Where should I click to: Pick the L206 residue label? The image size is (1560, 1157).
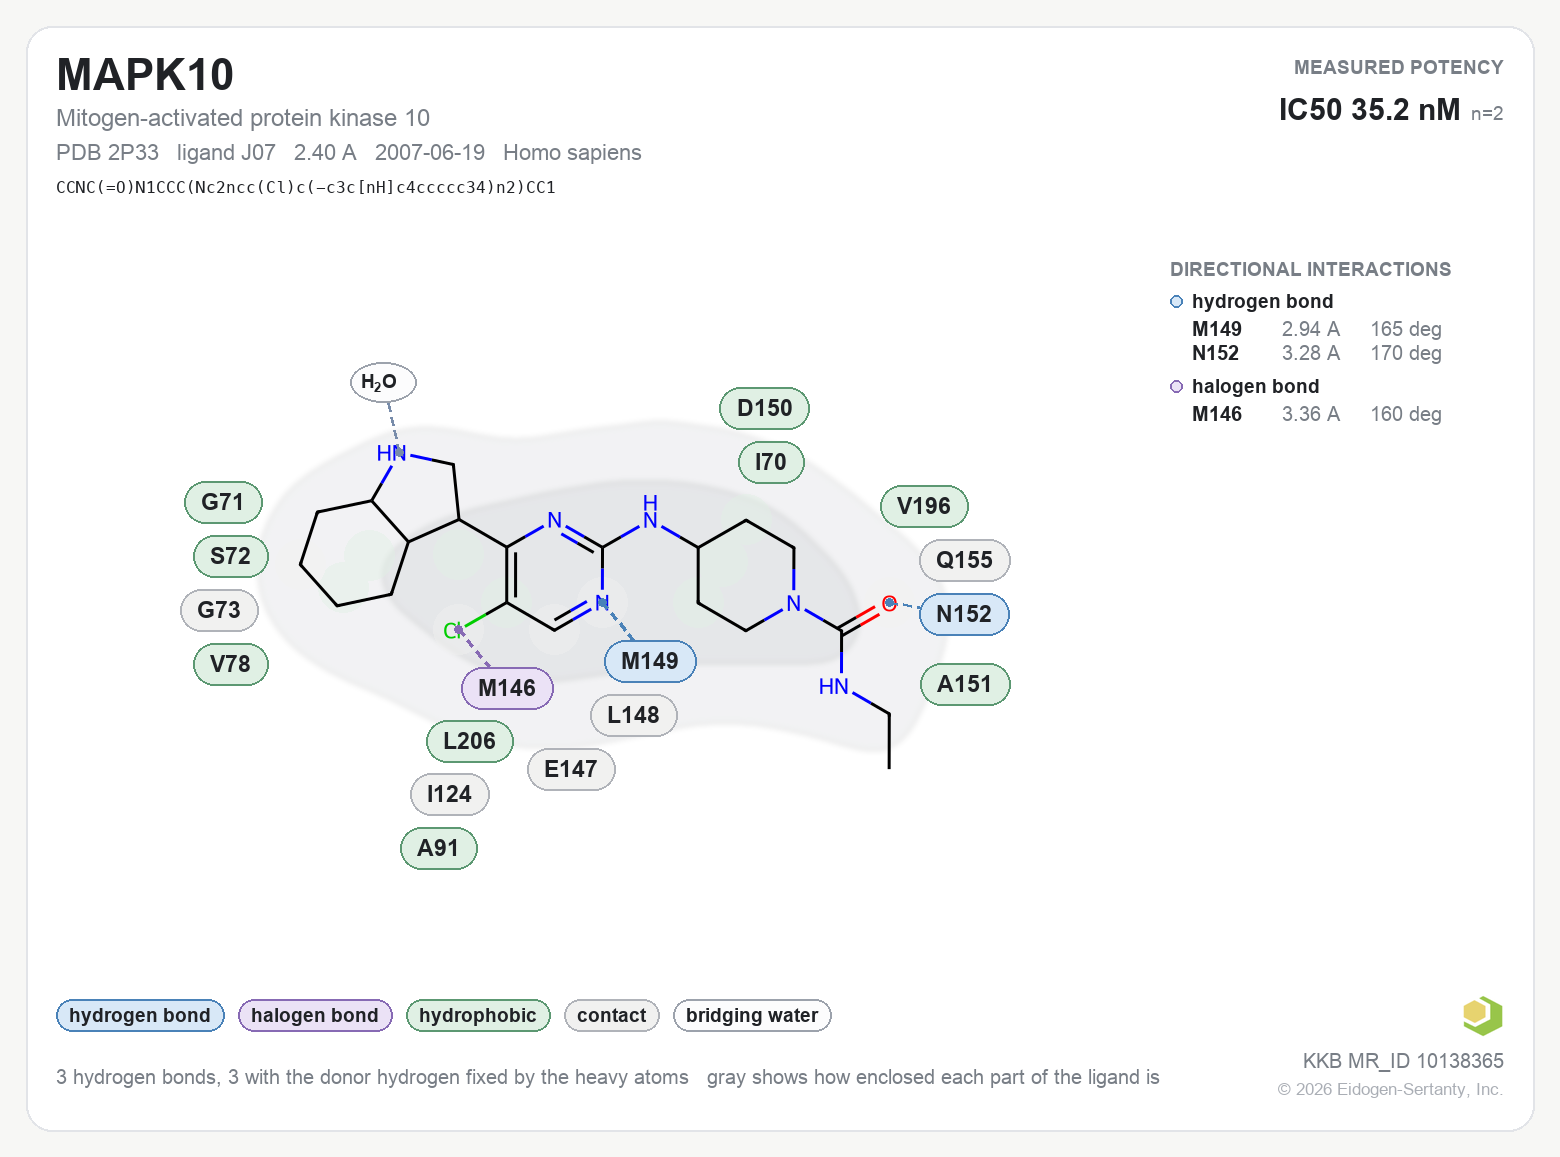point(470,741)
